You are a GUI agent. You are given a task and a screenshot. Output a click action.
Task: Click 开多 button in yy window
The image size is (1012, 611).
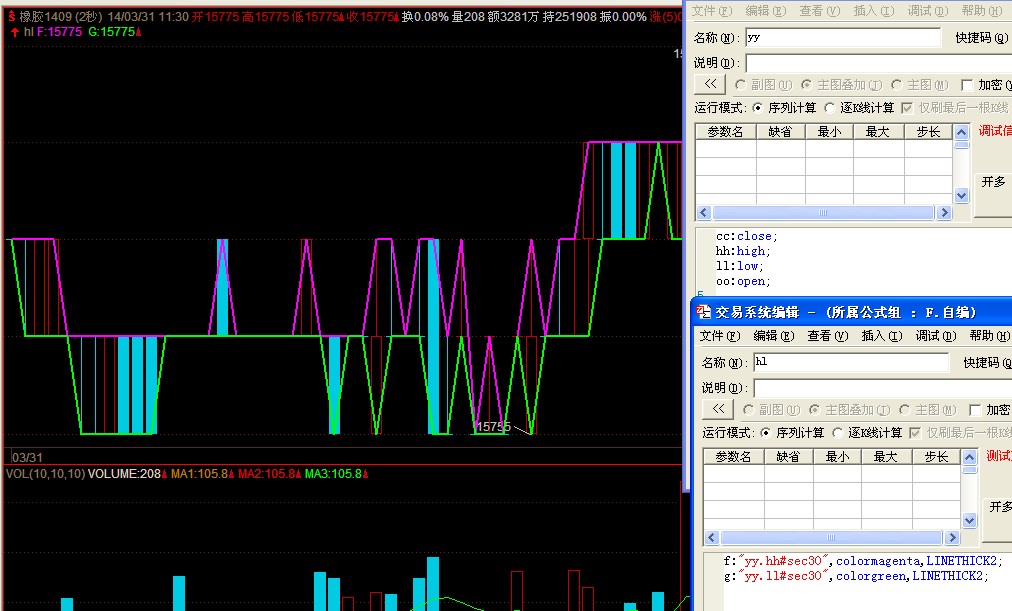(x=993, y=182)
